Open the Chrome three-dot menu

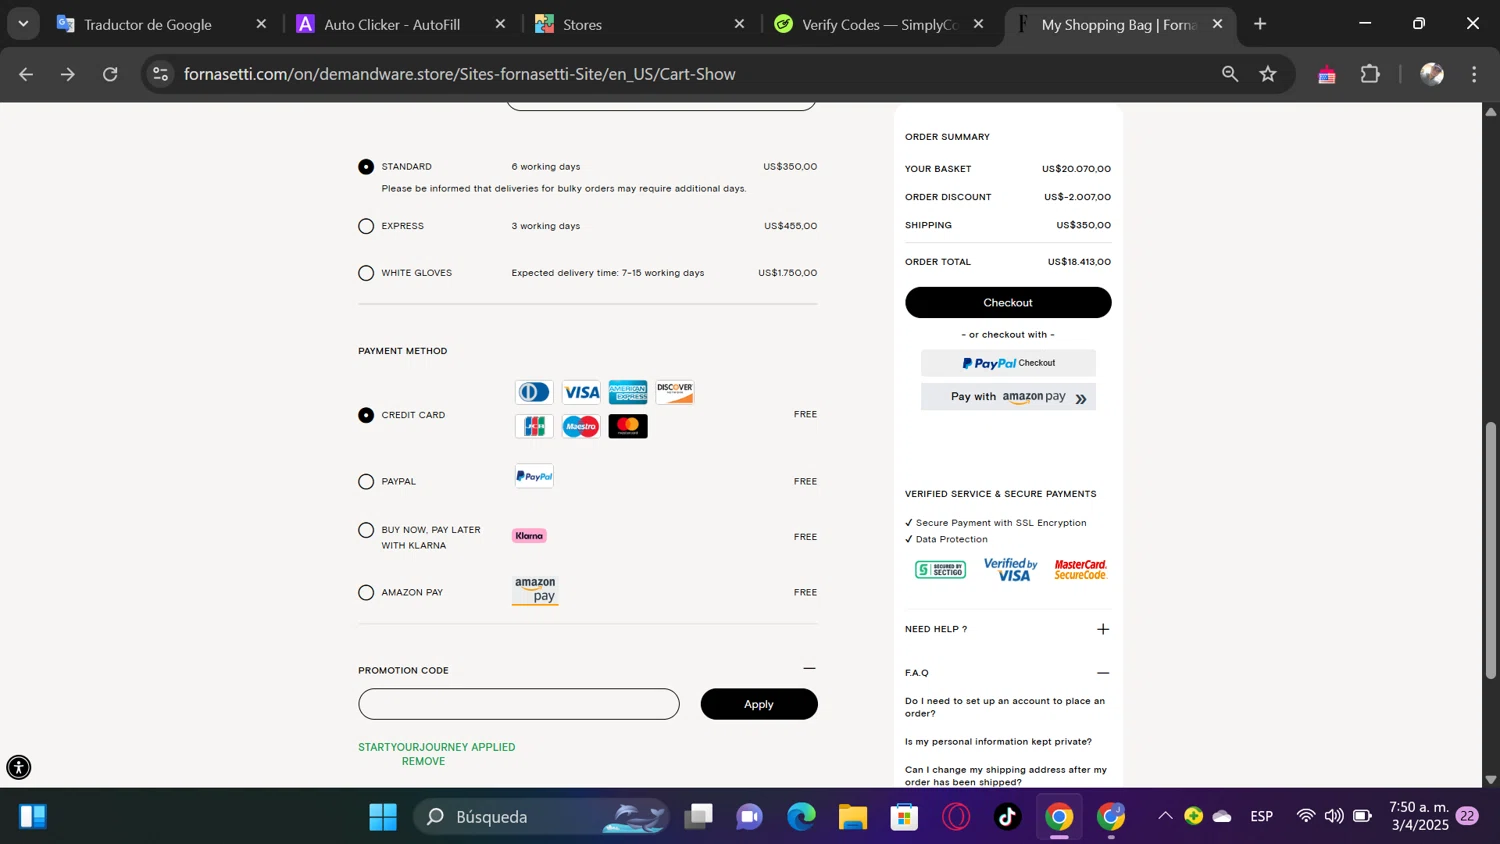[x=1474, y=74]
